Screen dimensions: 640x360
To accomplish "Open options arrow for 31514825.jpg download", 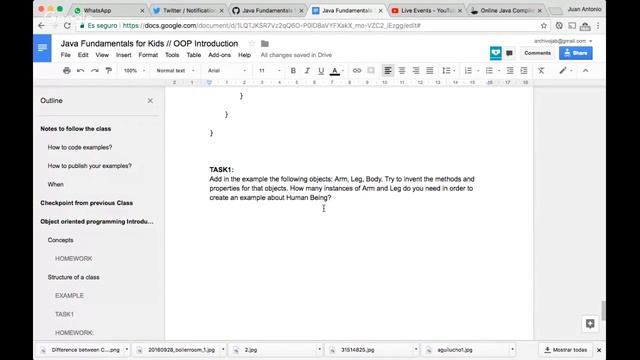I will (x=416, y=349).
